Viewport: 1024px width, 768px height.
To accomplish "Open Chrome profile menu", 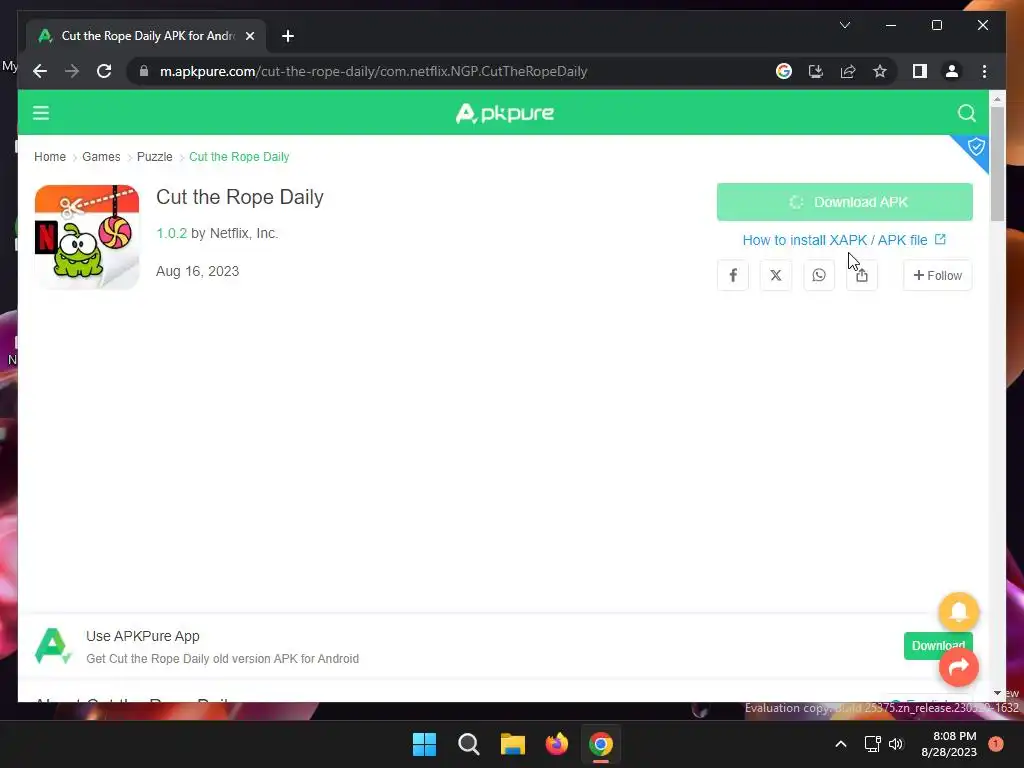I will [952, 71].
